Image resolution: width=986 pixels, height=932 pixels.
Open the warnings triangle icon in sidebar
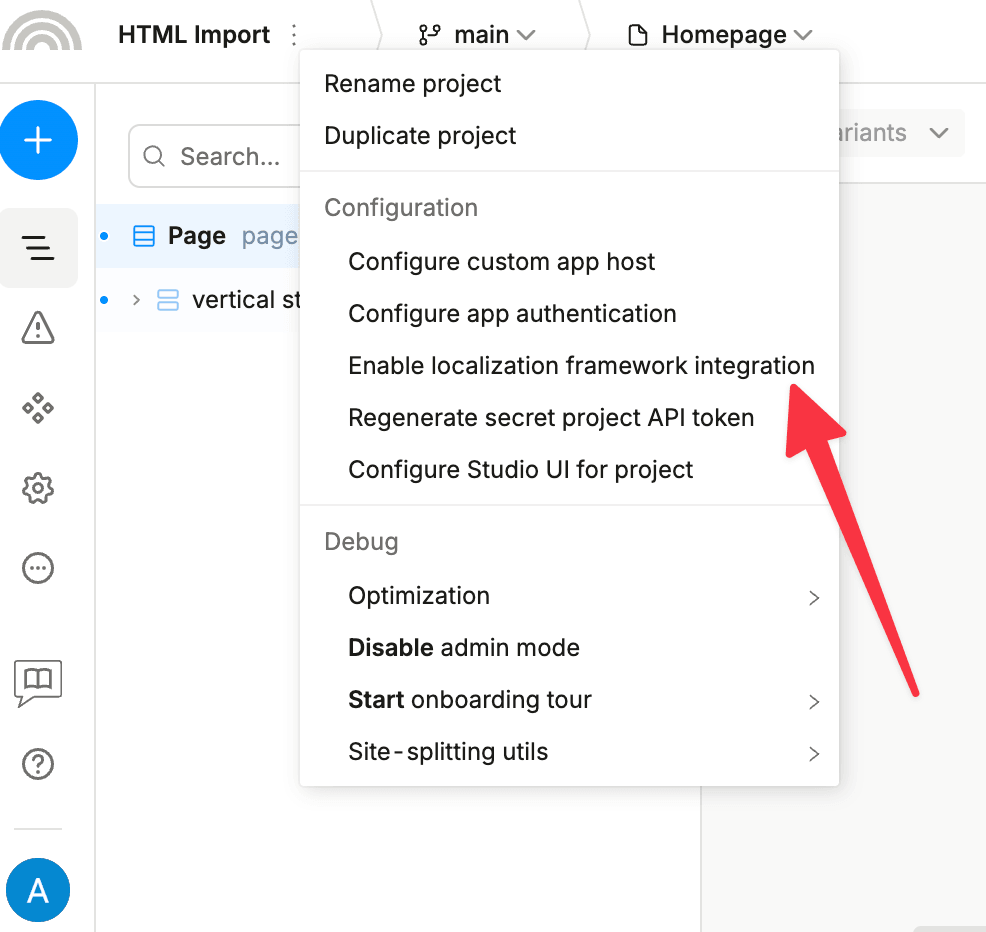[38, 327]
